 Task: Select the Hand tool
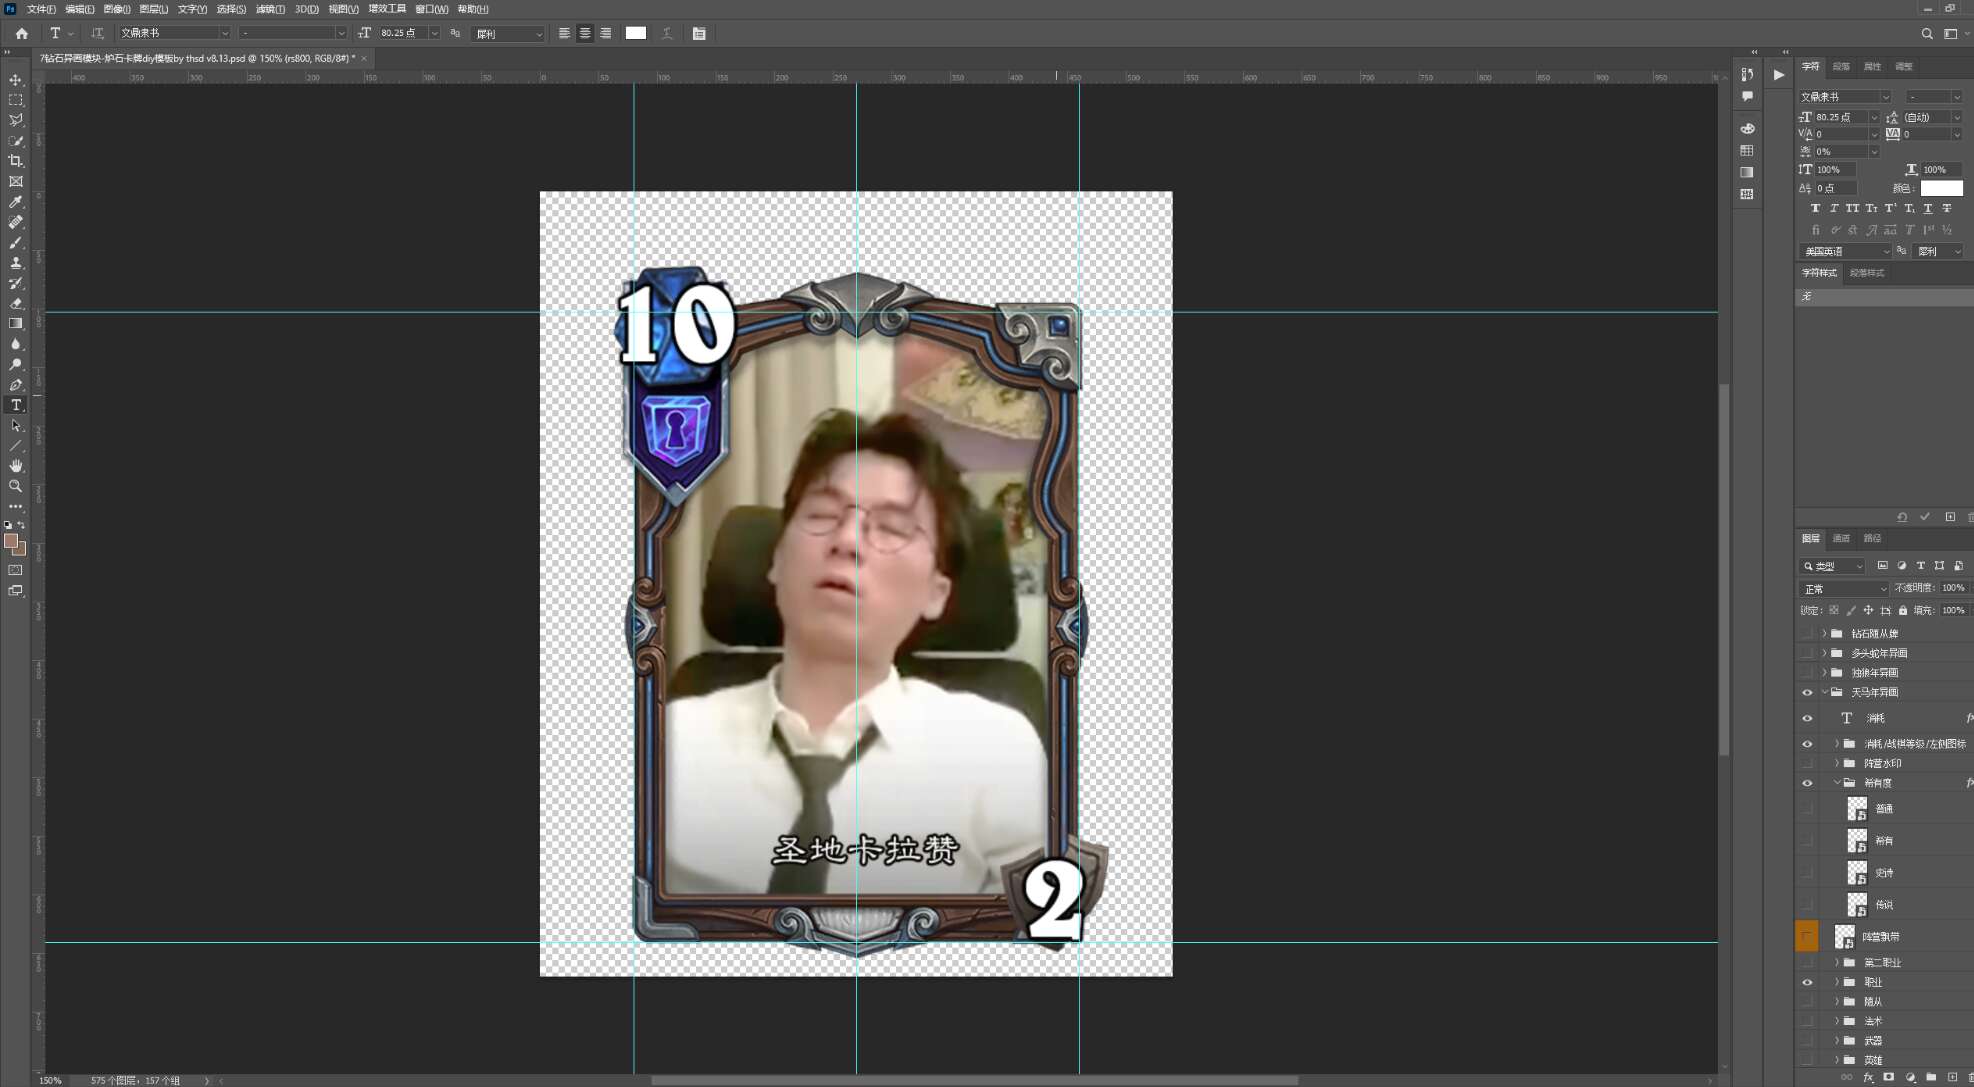click(15, 466)
